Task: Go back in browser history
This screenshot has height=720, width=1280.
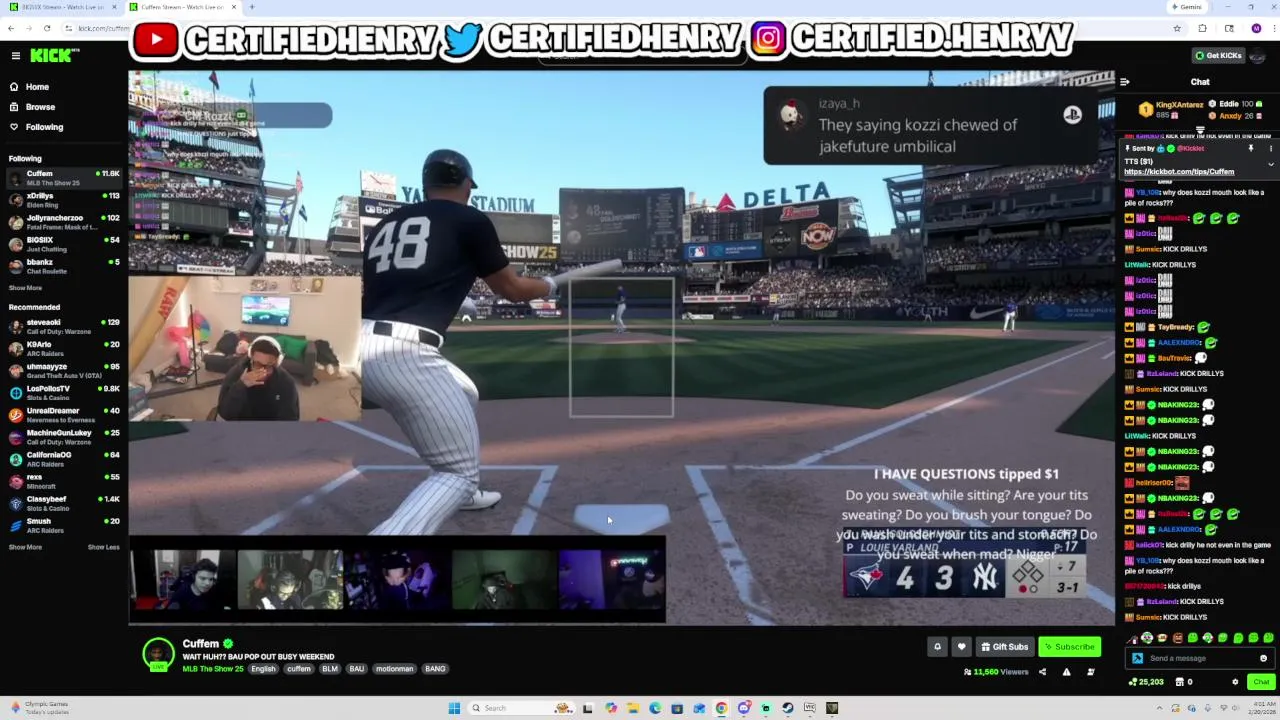Action: point(11,28)
